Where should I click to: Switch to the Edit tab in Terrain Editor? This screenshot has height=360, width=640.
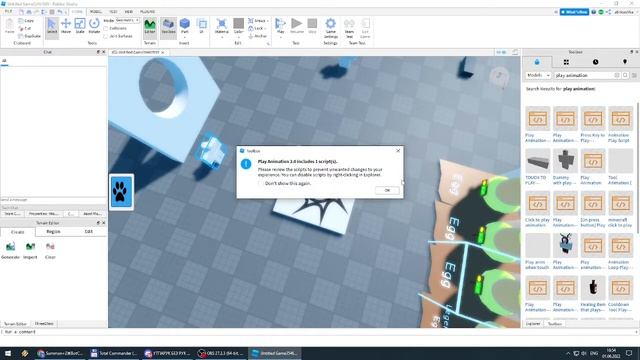click(x=89, y=231)
